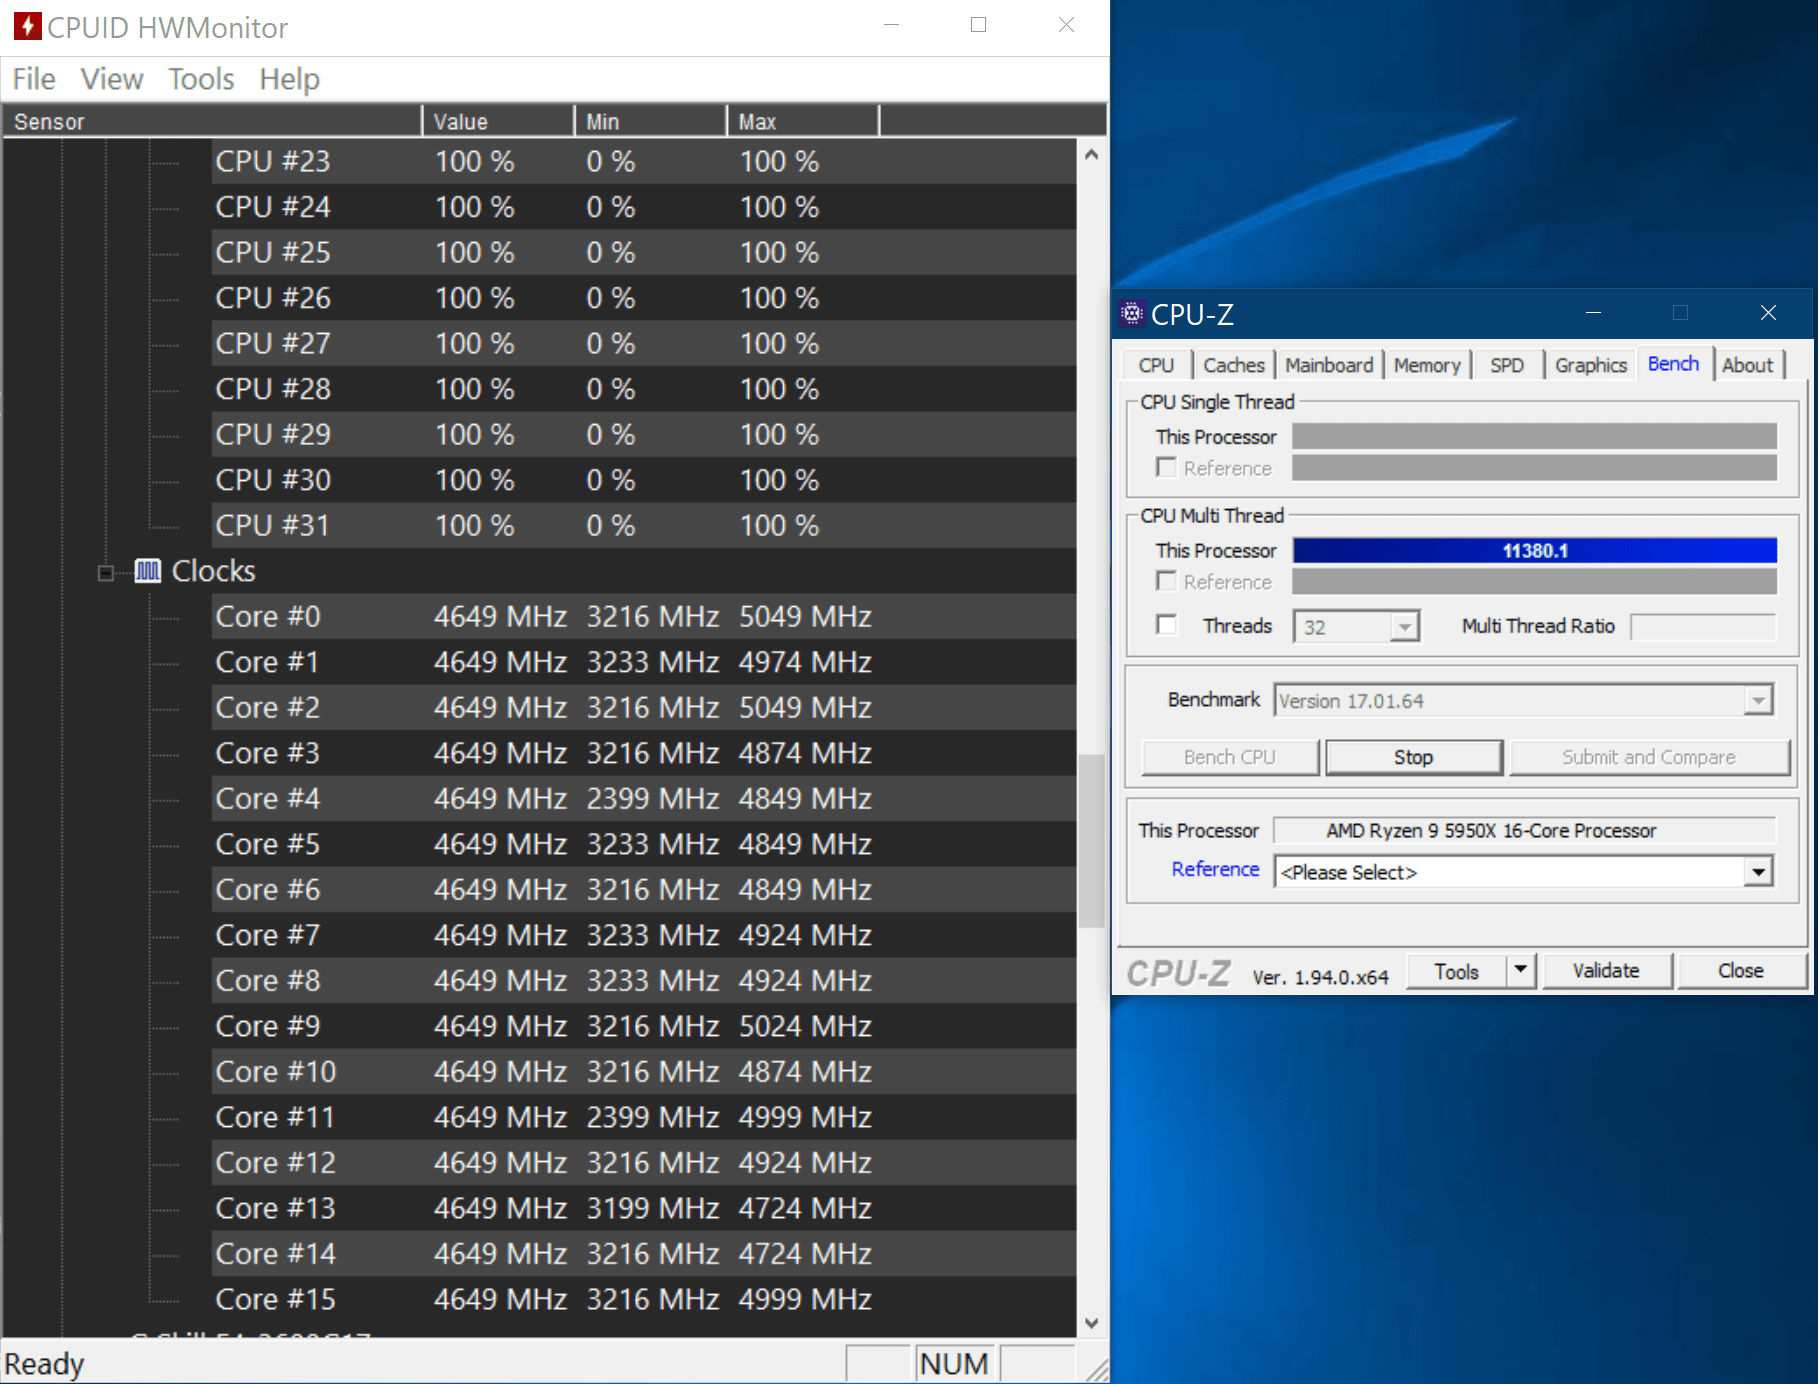Enable the Multi Thread Reference checkbox
The width and height of the screenshot is (1818, 1384).
pos(1166,581)
